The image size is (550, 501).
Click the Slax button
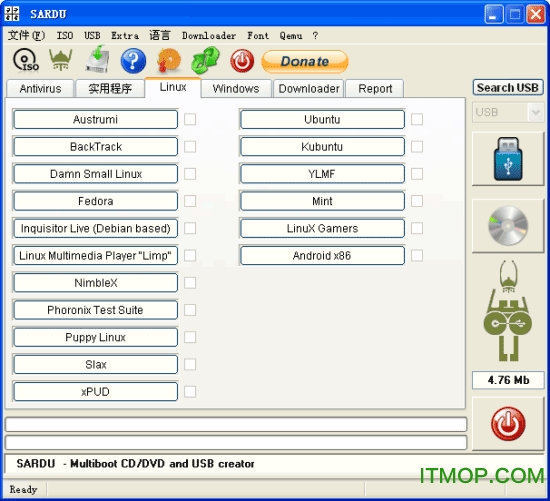(95, 364)
